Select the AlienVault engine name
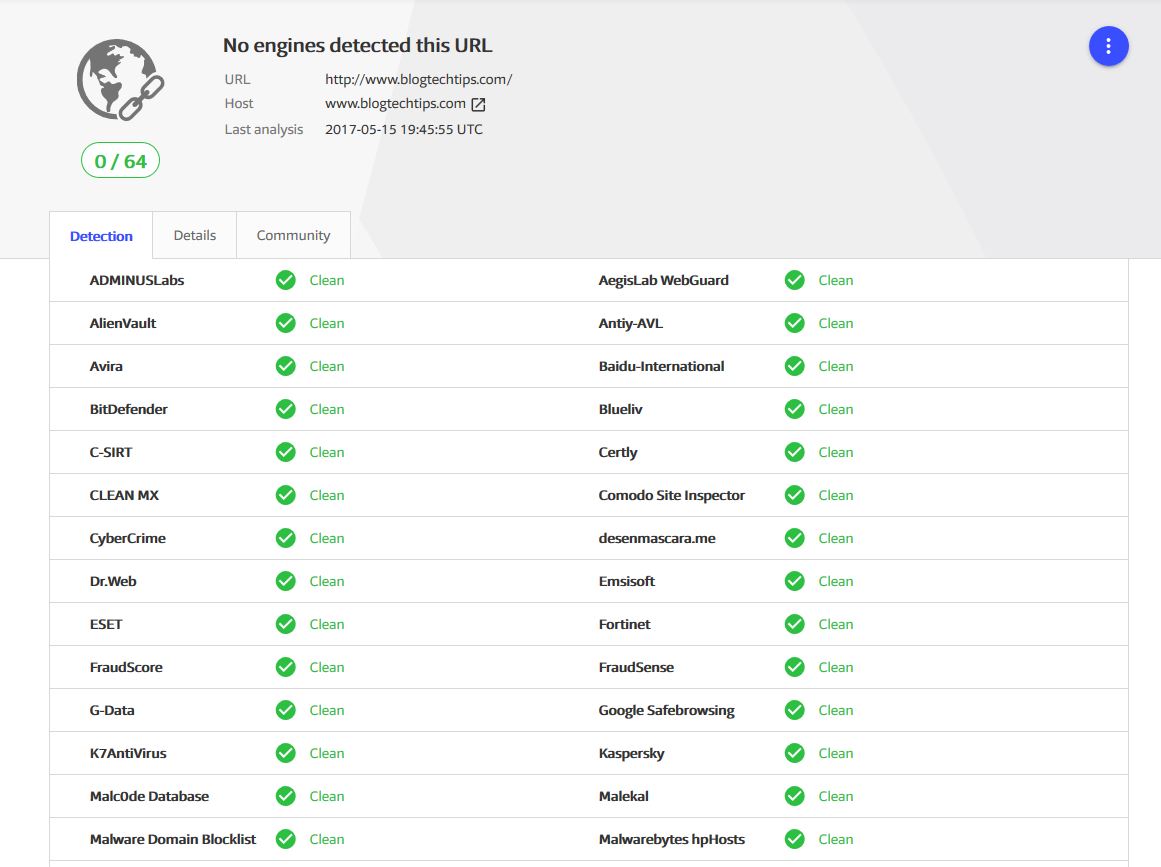Image resolution: width=1161 pixels, height=867 pixels. pyautogui.click(x=123, y=324)
